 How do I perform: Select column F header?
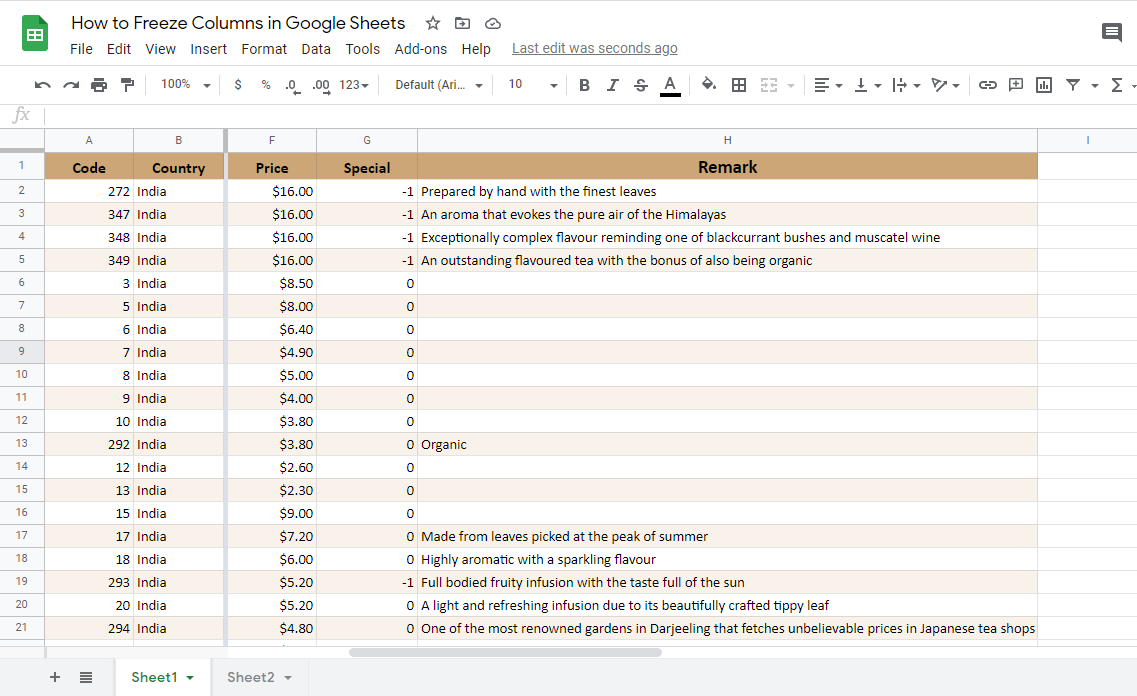[x=272, y=140]
